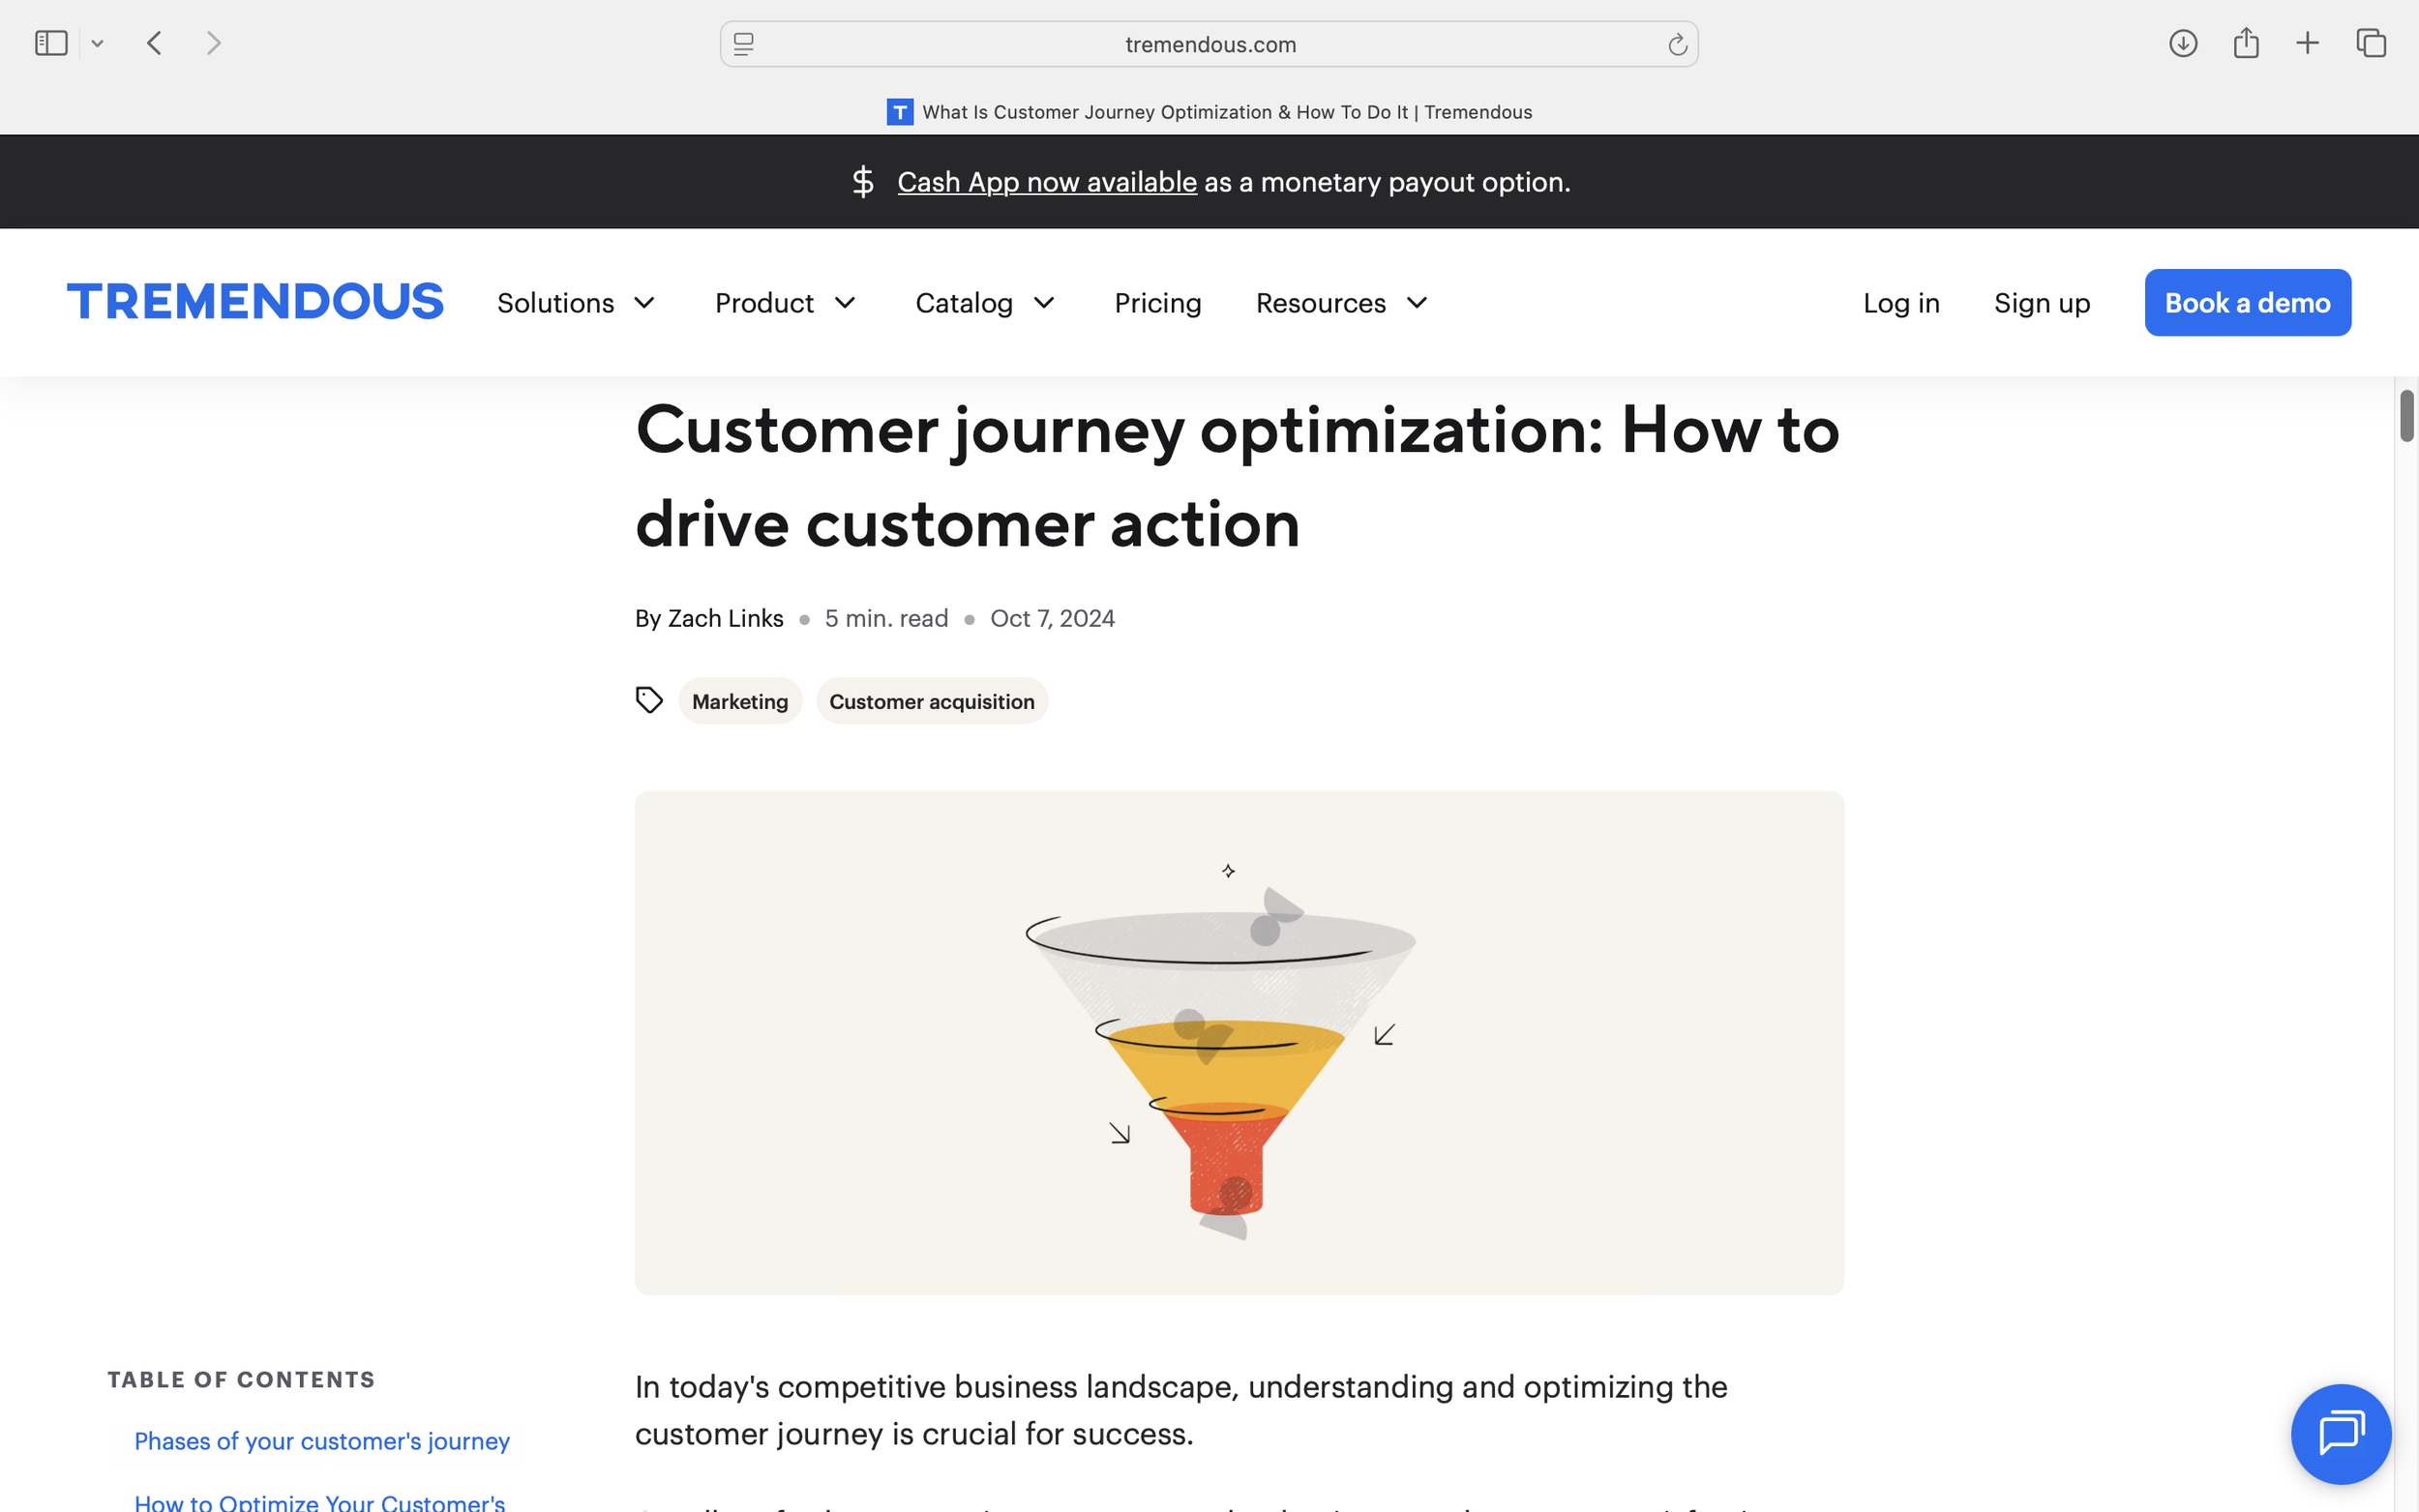Expand the Catalog menu
The height and width of the screenshot is (1512, 2419).
click(986, 303)
